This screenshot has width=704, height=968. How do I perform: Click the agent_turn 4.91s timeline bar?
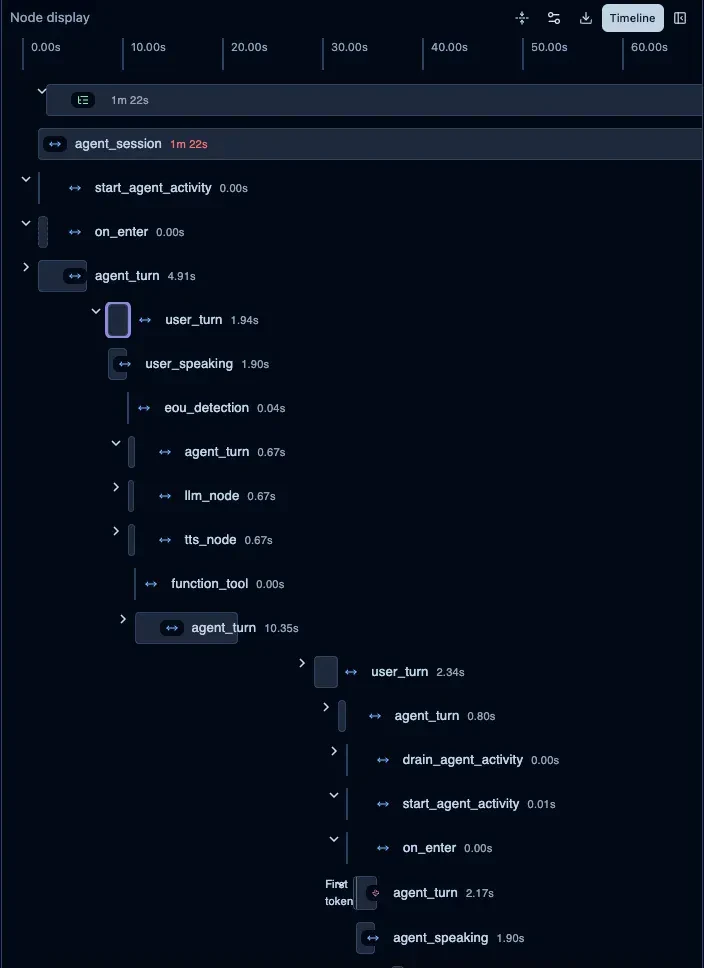coord(62,276)
